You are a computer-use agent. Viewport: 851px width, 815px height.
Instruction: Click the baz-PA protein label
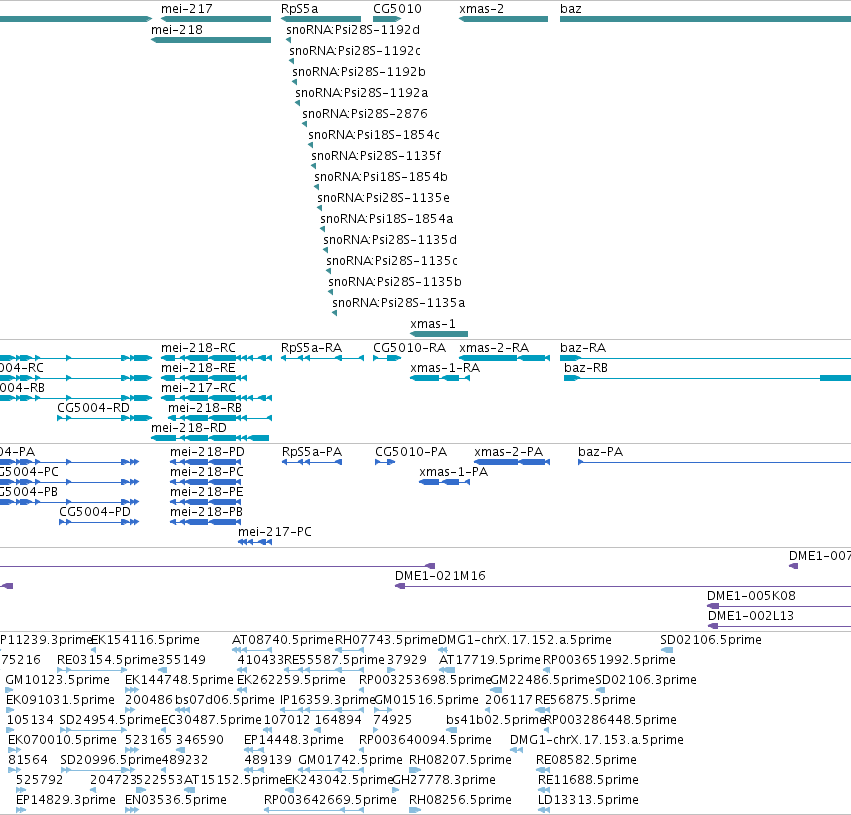[601, 452]
